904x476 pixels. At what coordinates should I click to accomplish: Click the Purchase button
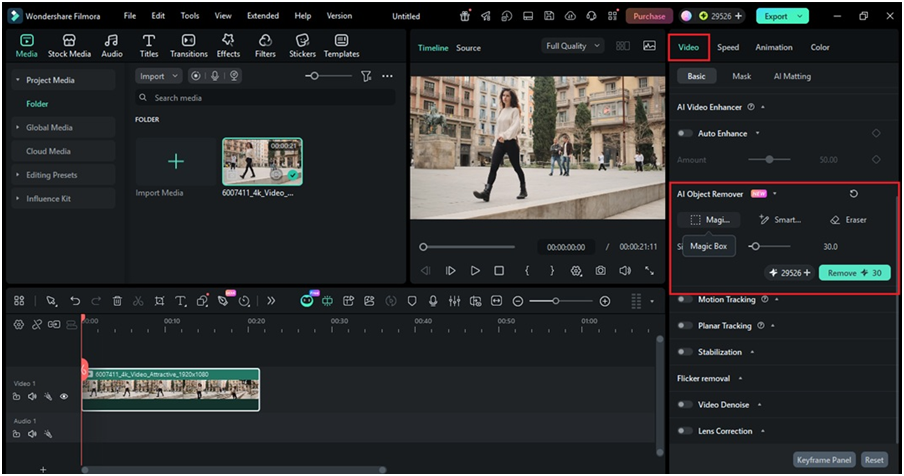[649, 16]
